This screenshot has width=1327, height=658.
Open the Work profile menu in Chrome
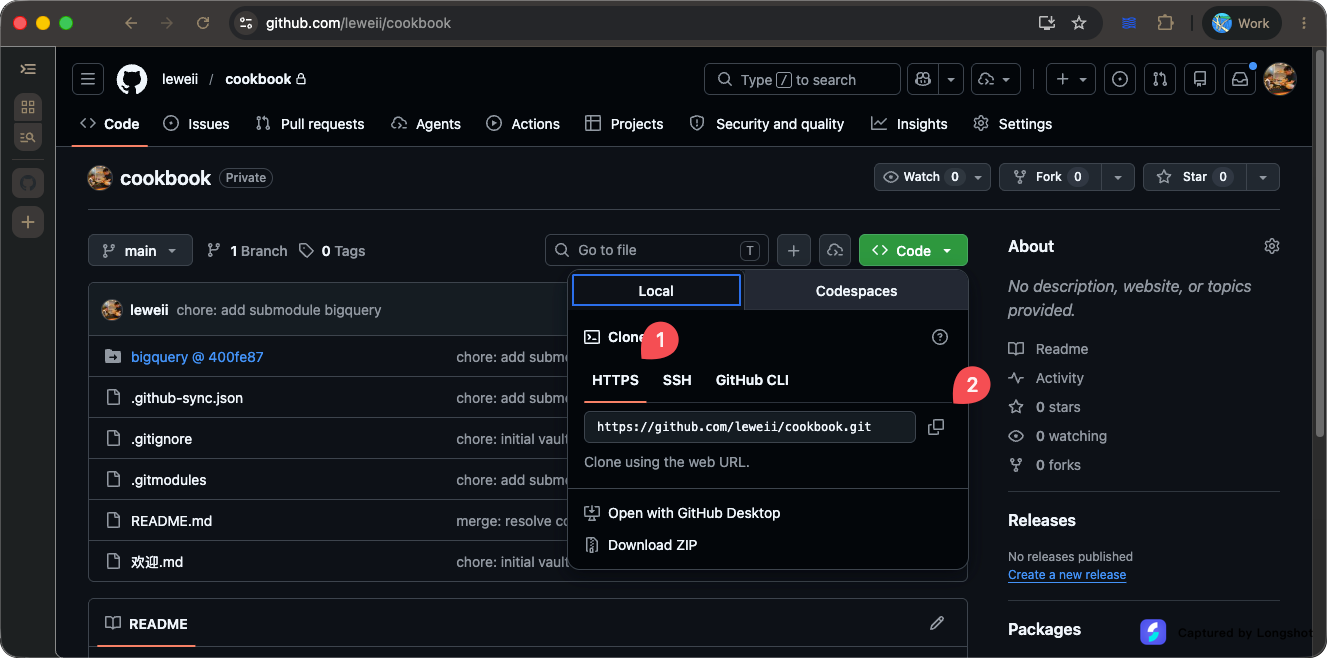(1241, 23)
